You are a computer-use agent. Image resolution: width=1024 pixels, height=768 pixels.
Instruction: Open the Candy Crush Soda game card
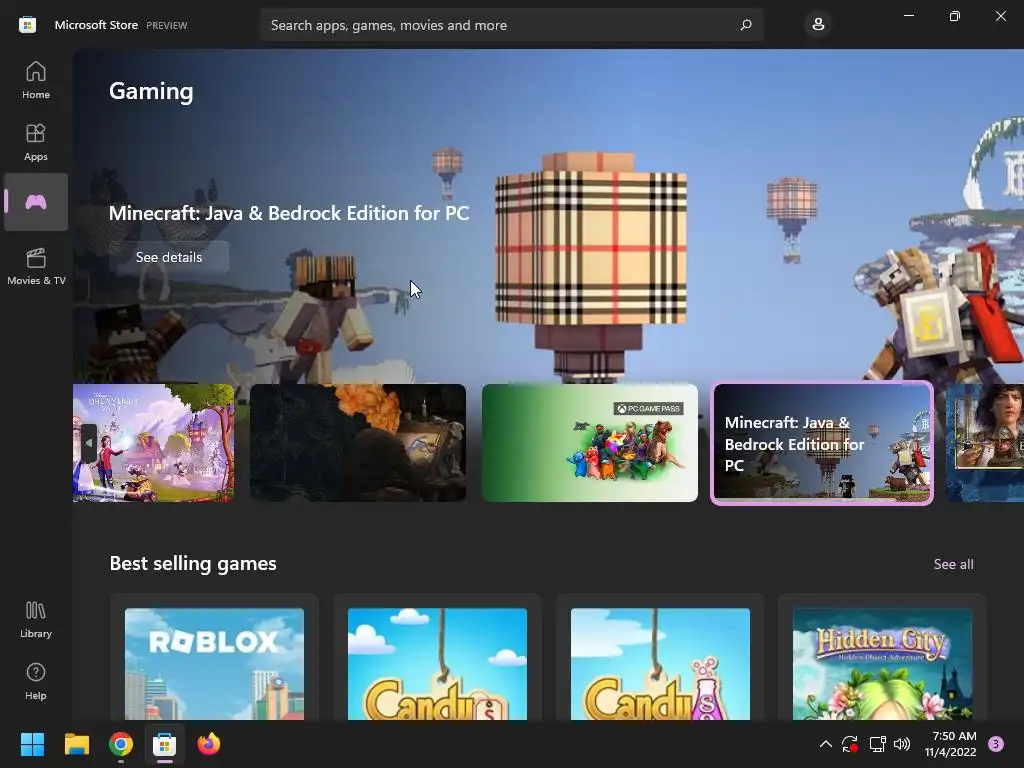660,658
